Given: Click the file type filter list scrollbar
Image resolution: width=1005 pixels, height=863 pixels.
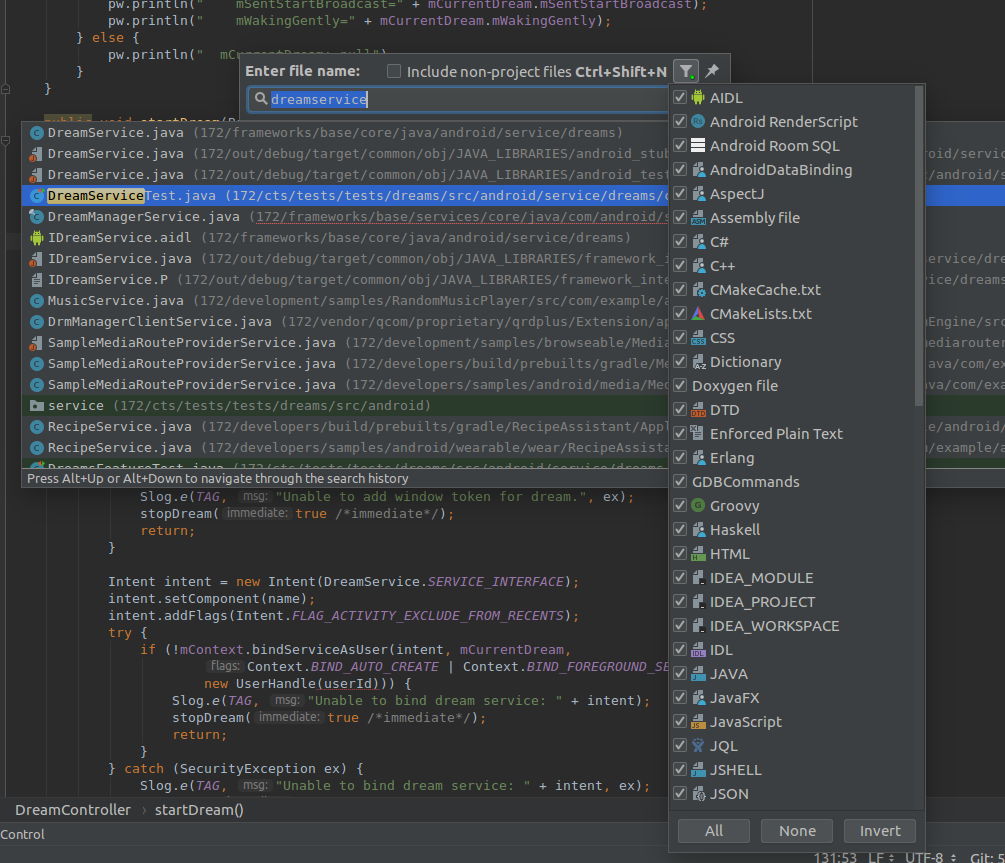Looking at the screenshot, I should point(918,247).
